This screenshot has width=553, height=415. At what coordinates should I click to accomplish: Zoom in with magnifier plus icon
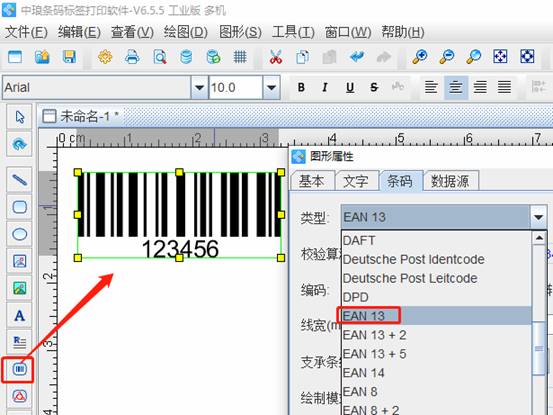click(420, 57)
